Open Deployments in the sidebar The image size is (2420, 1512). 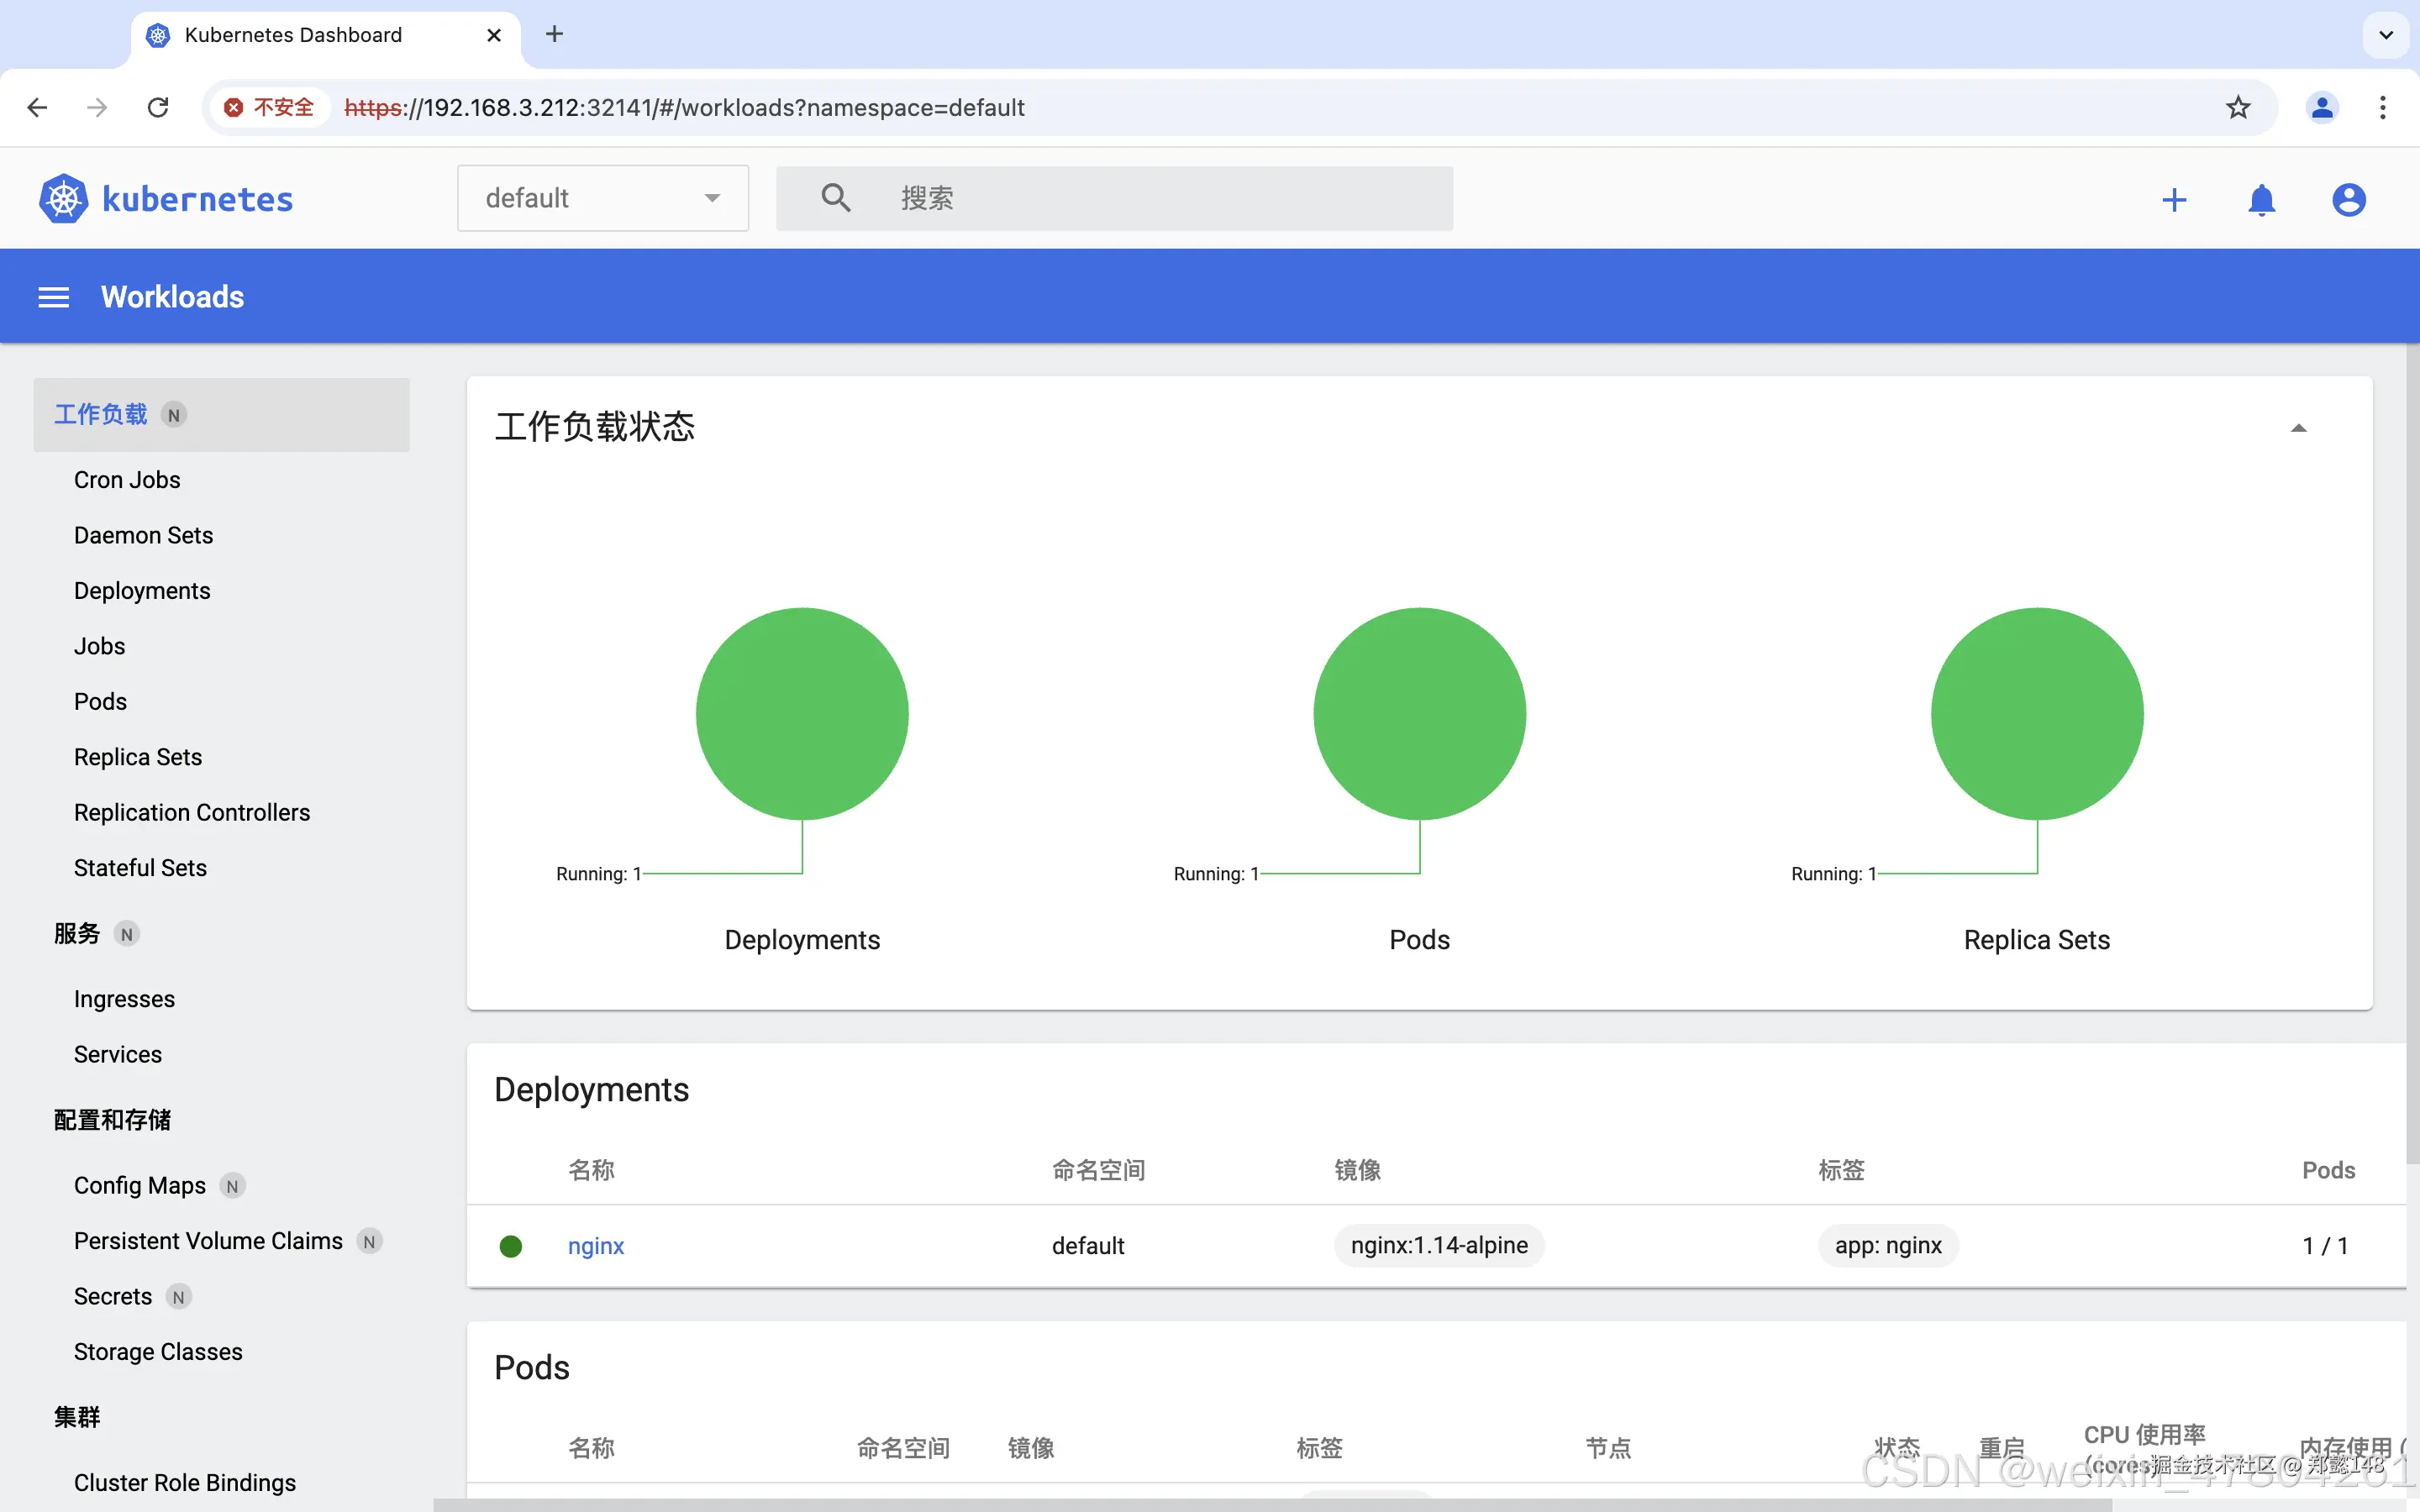coord(142,591)
